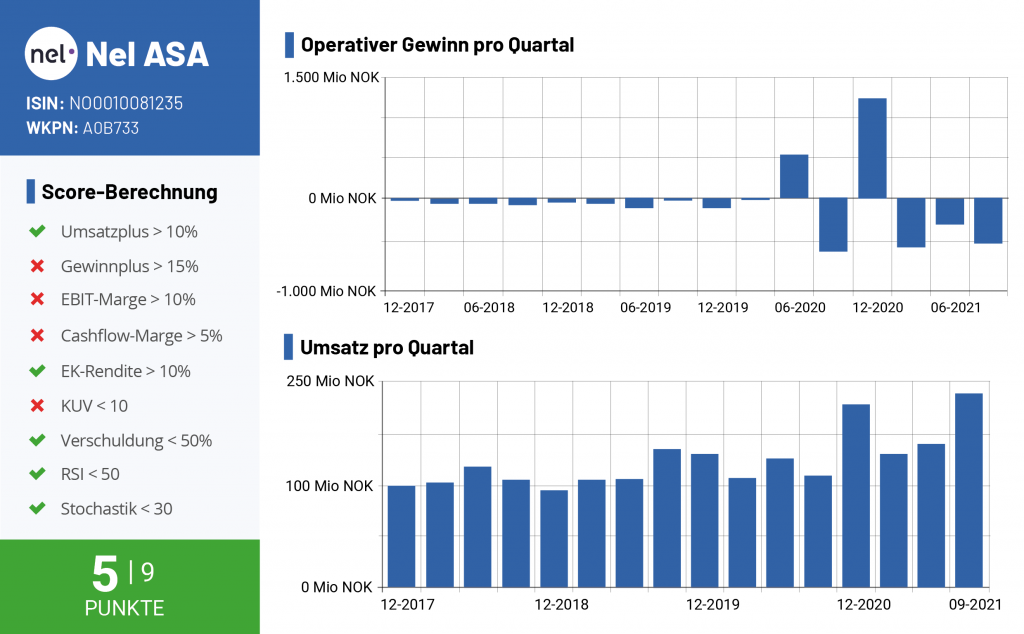Select the '06-2018' label on profit chart

tap(489, 308)
